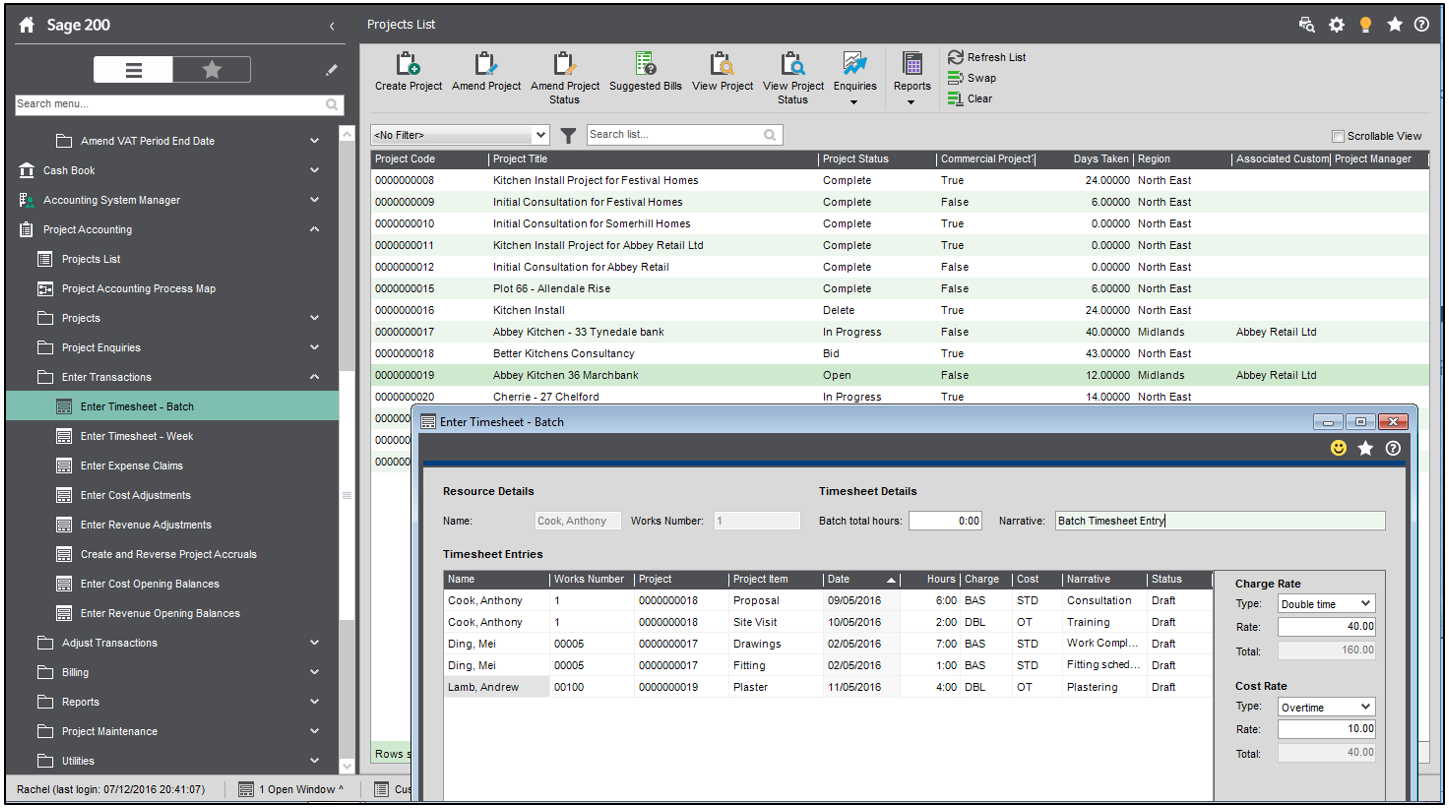Click the Search list input box

pos(684,135)
